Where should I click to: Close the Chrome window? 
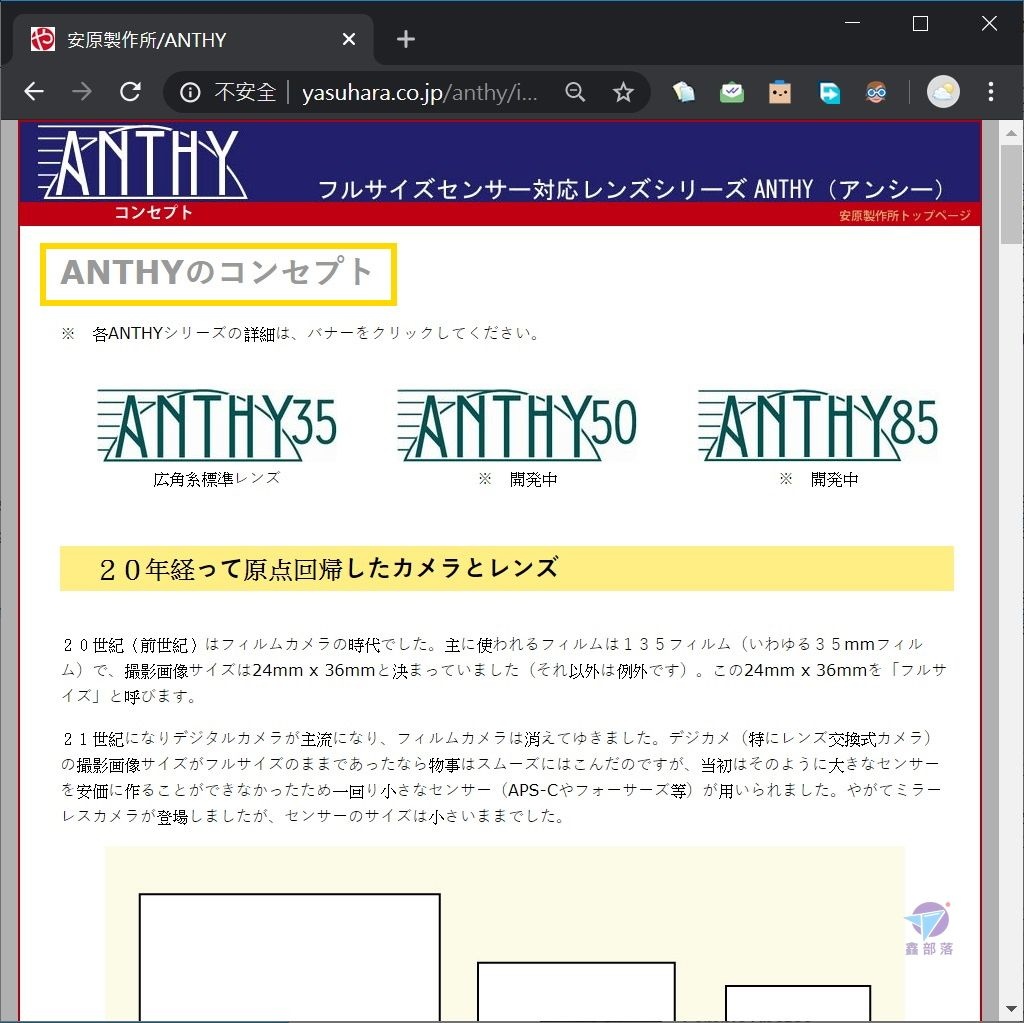pyautogui.click(x=989, y=24)
